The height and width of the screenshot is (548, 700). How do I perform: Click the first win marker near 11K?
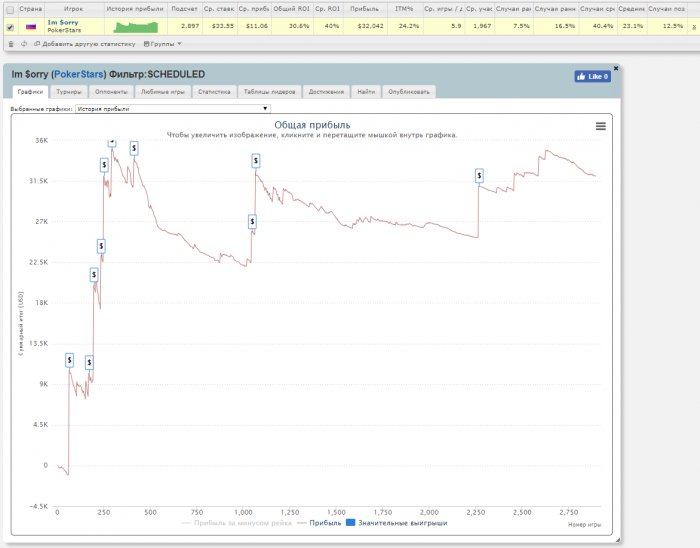coord(70,359)
